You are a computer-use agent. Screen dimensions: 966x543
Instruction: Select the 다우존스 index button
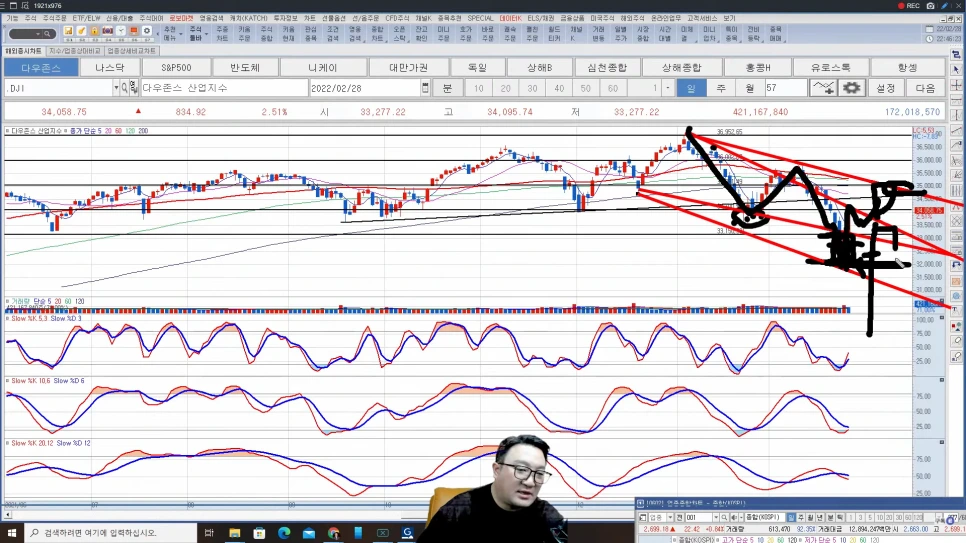click(41, 67)
